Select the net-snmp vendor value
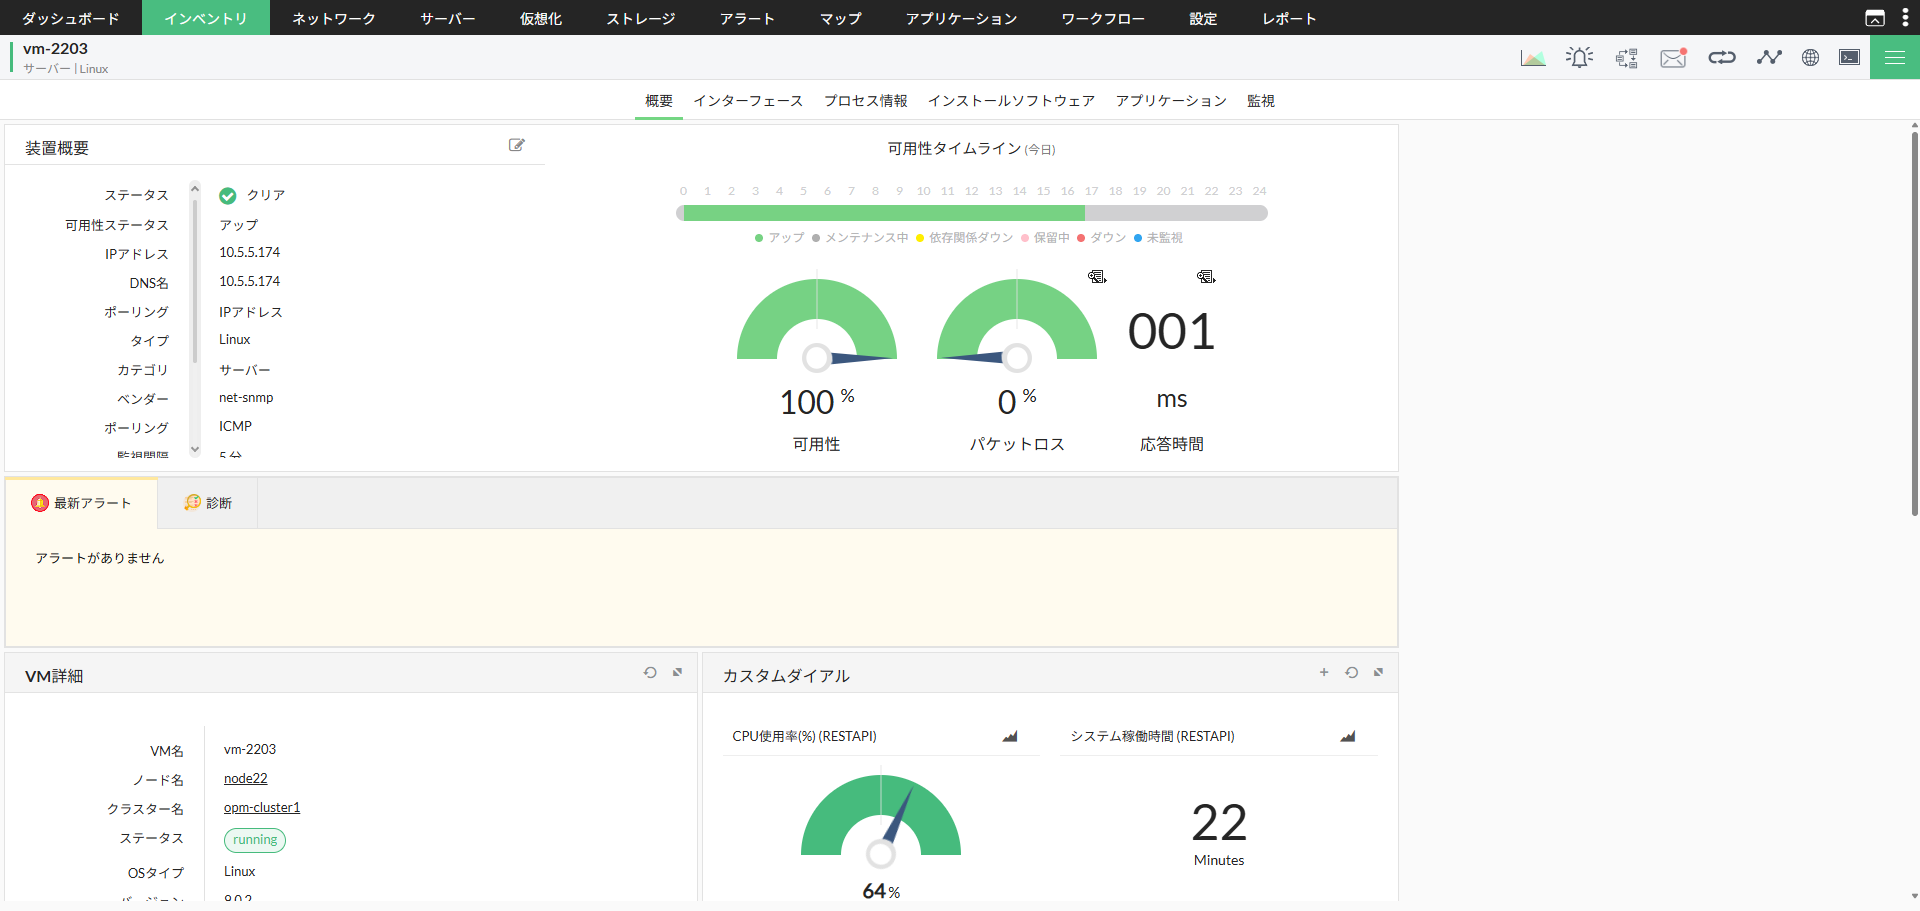This screenshot has width=1920, height=911. click(x=246, y=398)
